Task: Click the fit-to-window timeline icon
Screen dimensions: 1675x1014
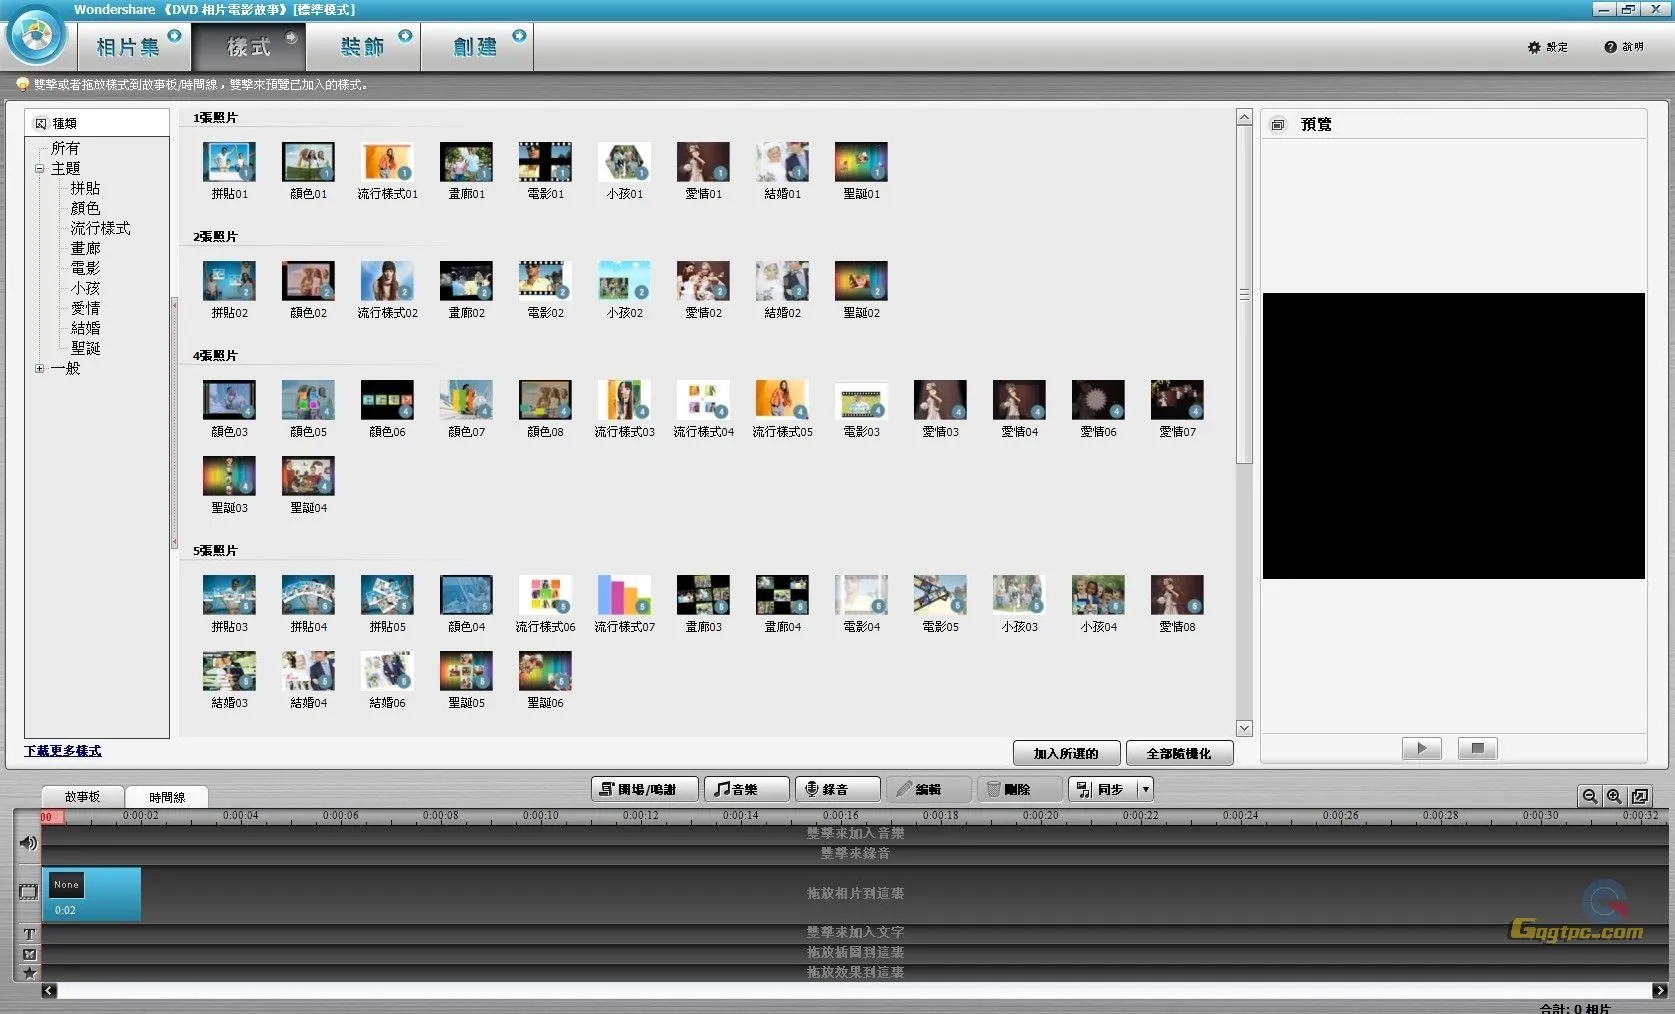Action: pyautogui.click(x=1640, y=796)
